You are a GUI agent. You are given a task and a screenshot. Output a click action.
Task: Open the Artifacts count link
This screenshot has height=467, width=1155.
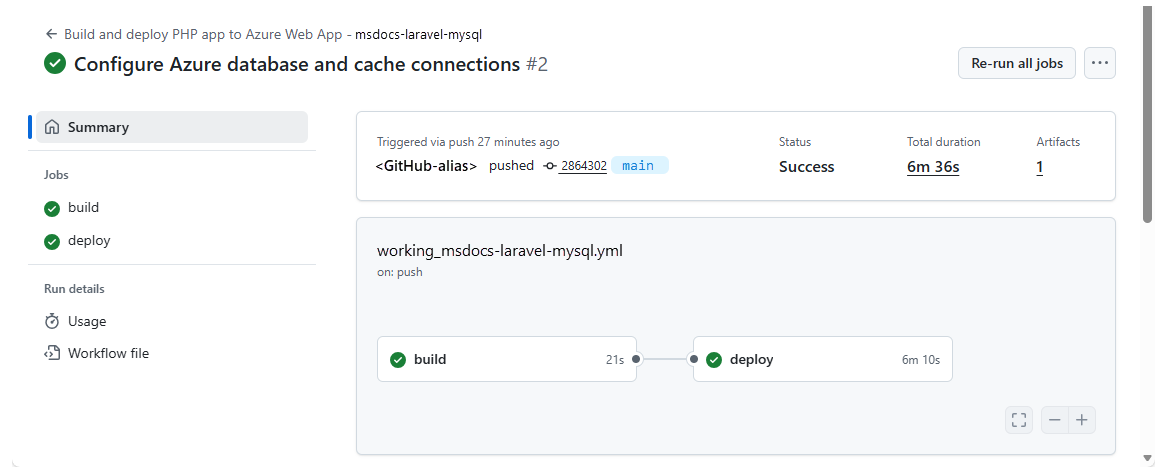pyautogui.click(x=1040, y=167)
